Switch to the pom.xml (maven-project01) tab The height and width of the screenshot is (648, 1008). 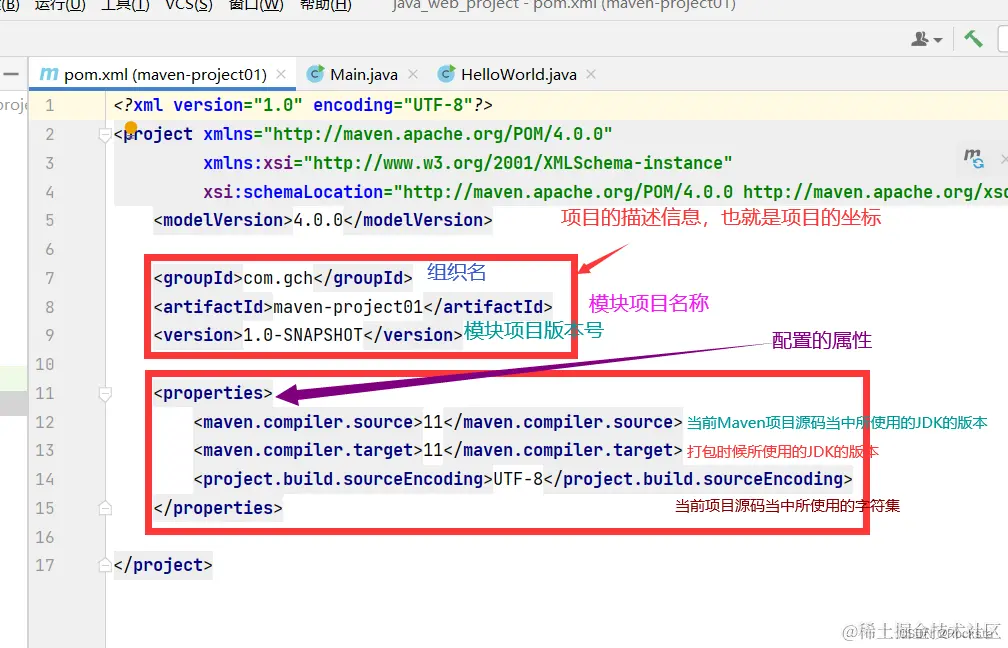(165, 75)
